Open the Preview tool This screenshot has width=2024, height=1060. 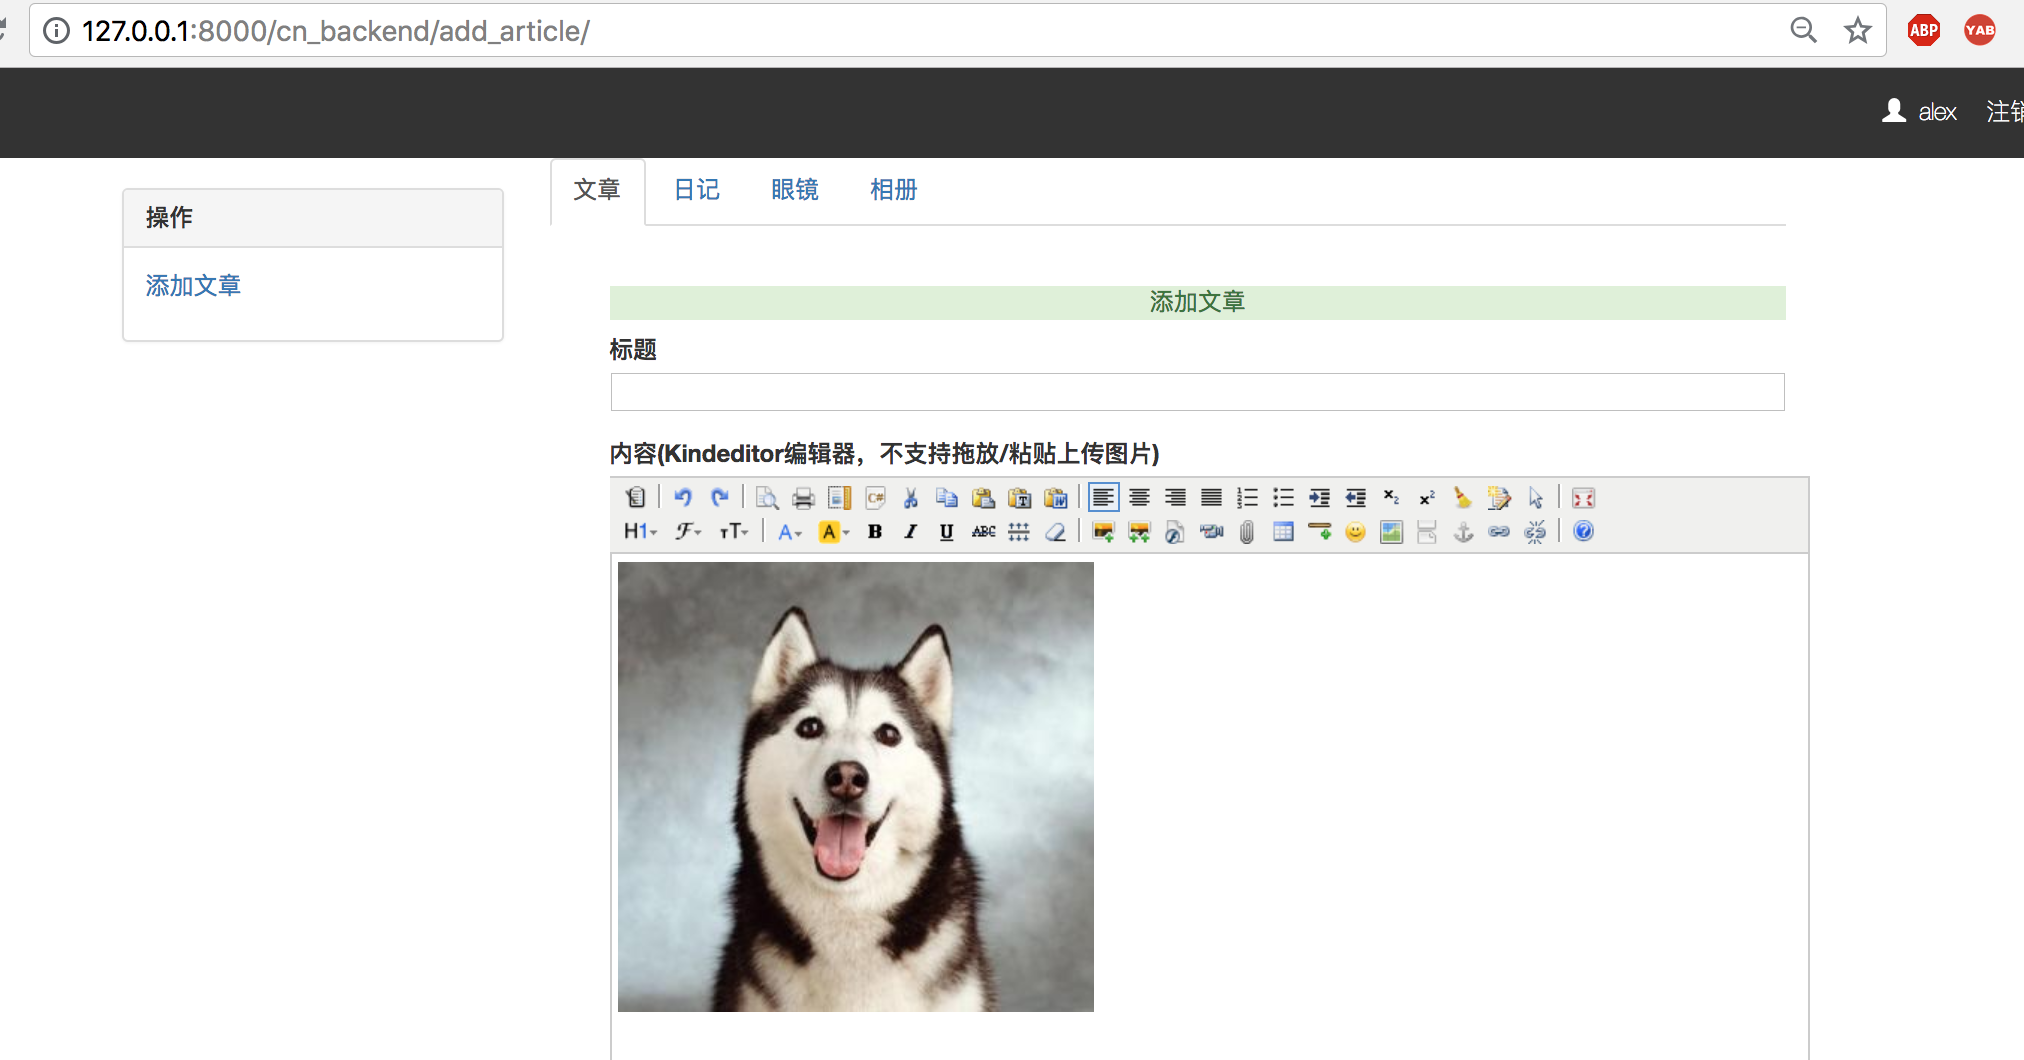pos(767,497)
